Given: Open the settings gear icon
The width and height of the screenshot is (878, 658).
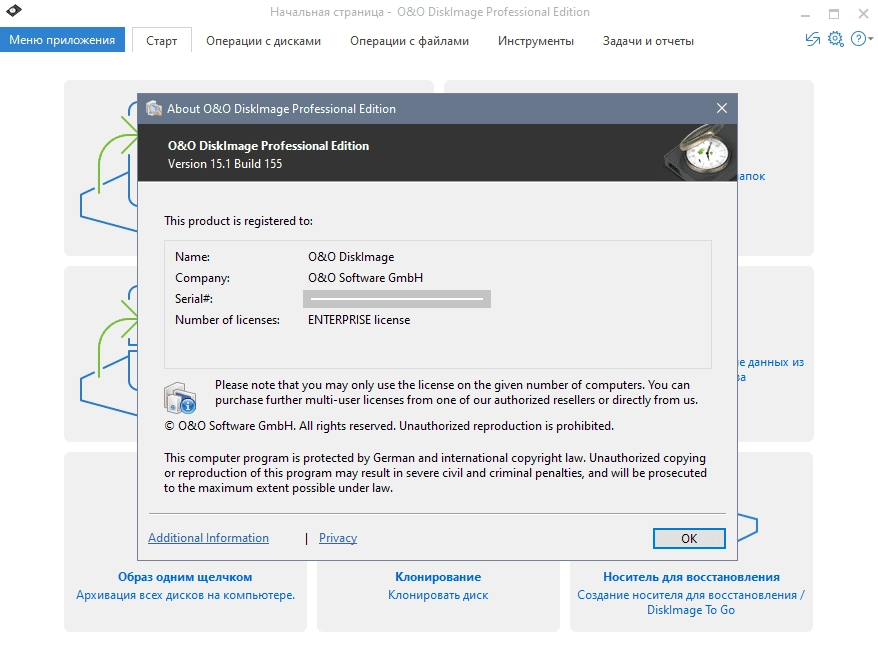Looking at the screenshot, I should [835, 39].
